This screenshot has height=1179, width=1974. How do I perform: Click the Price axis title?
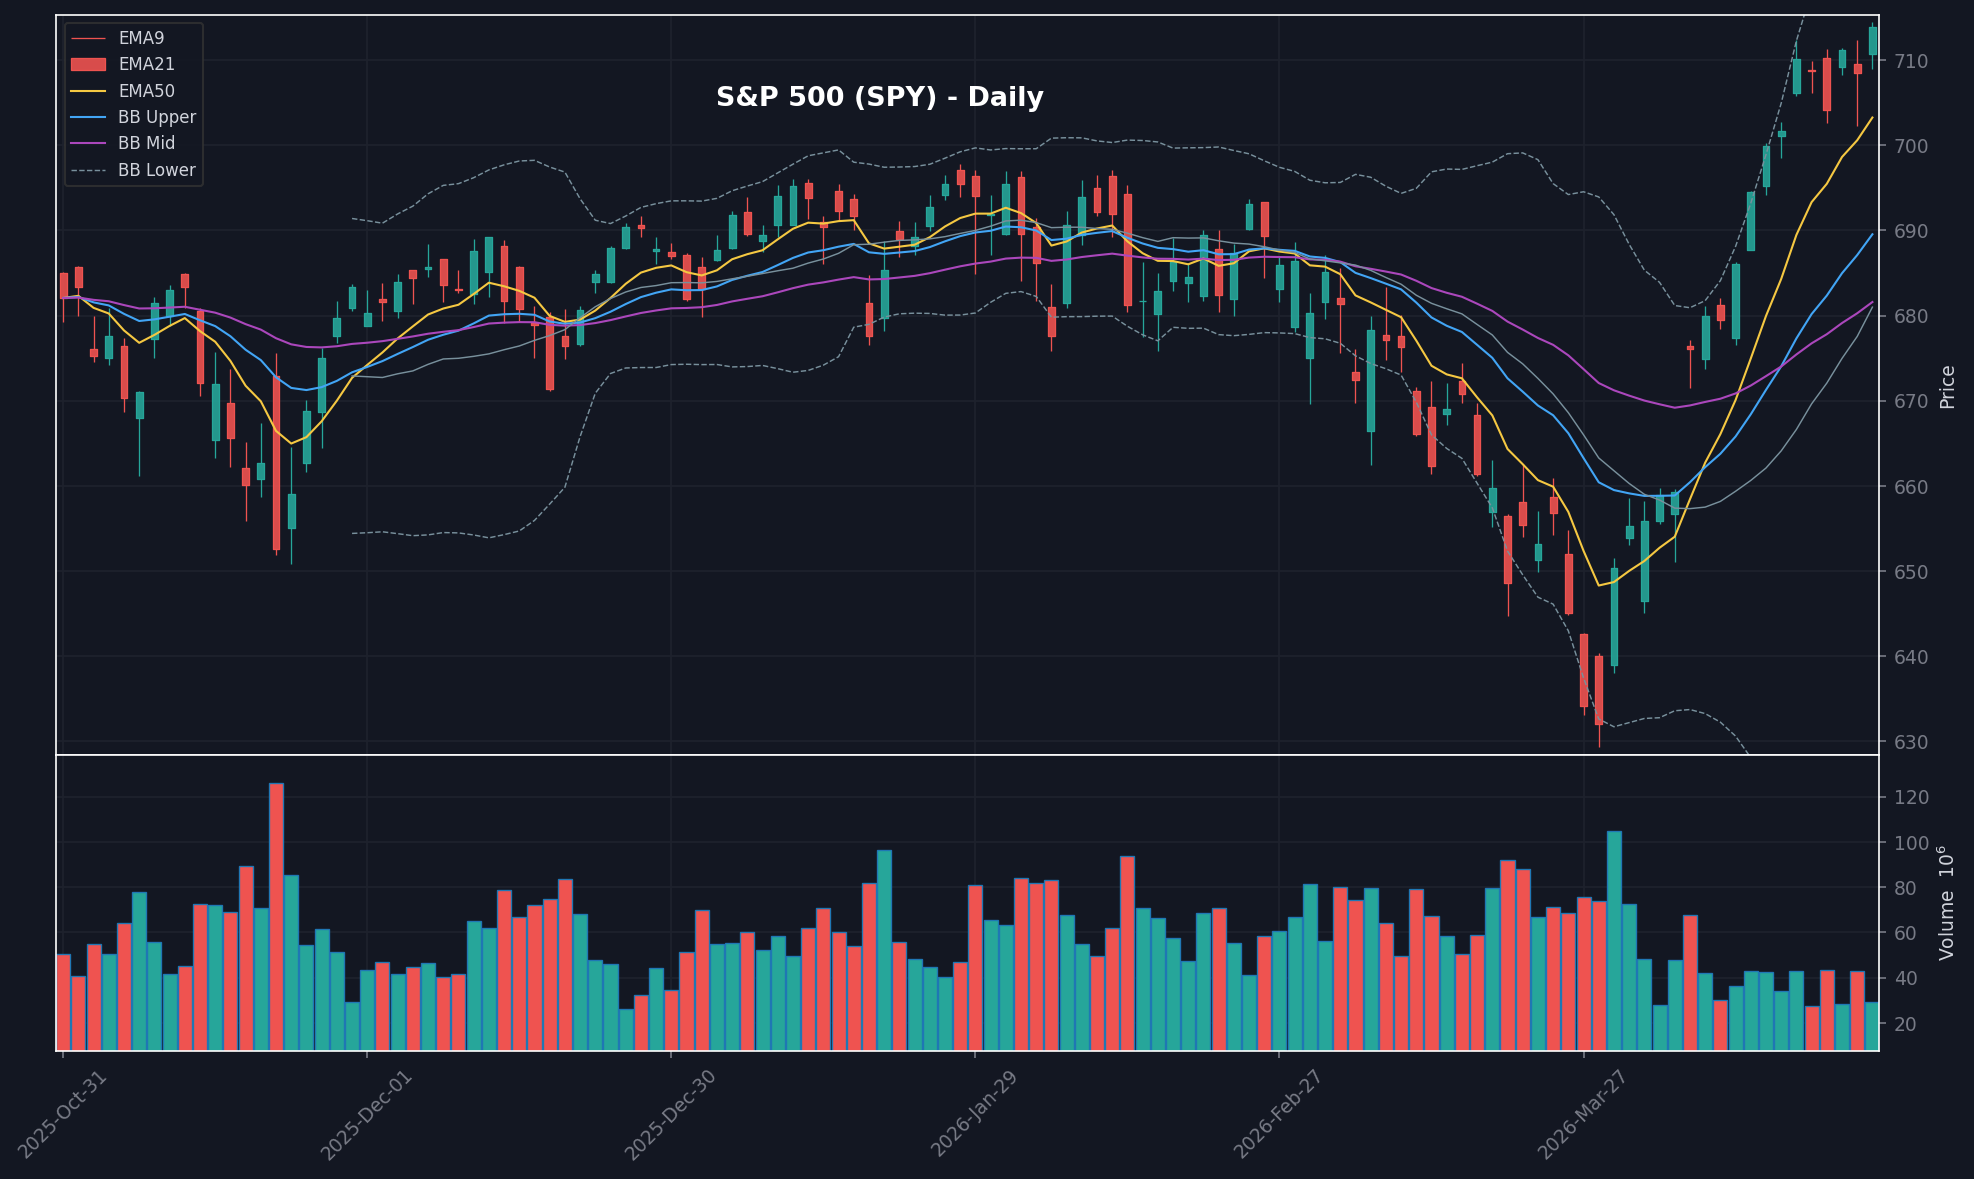[1947, 386]
